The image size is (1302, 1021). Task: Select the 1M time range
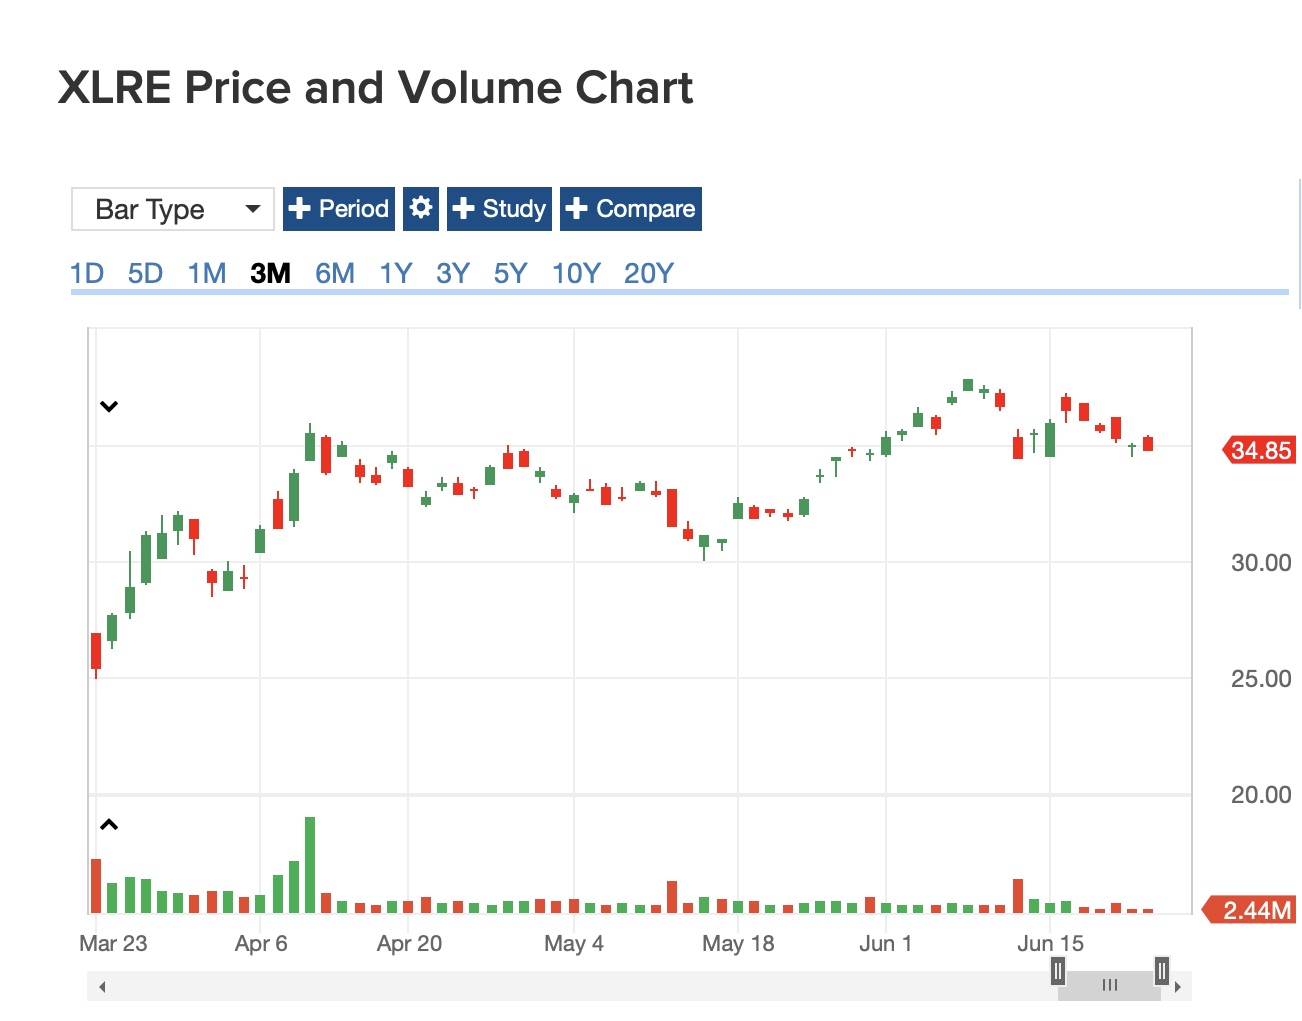[x=207, y=273]
